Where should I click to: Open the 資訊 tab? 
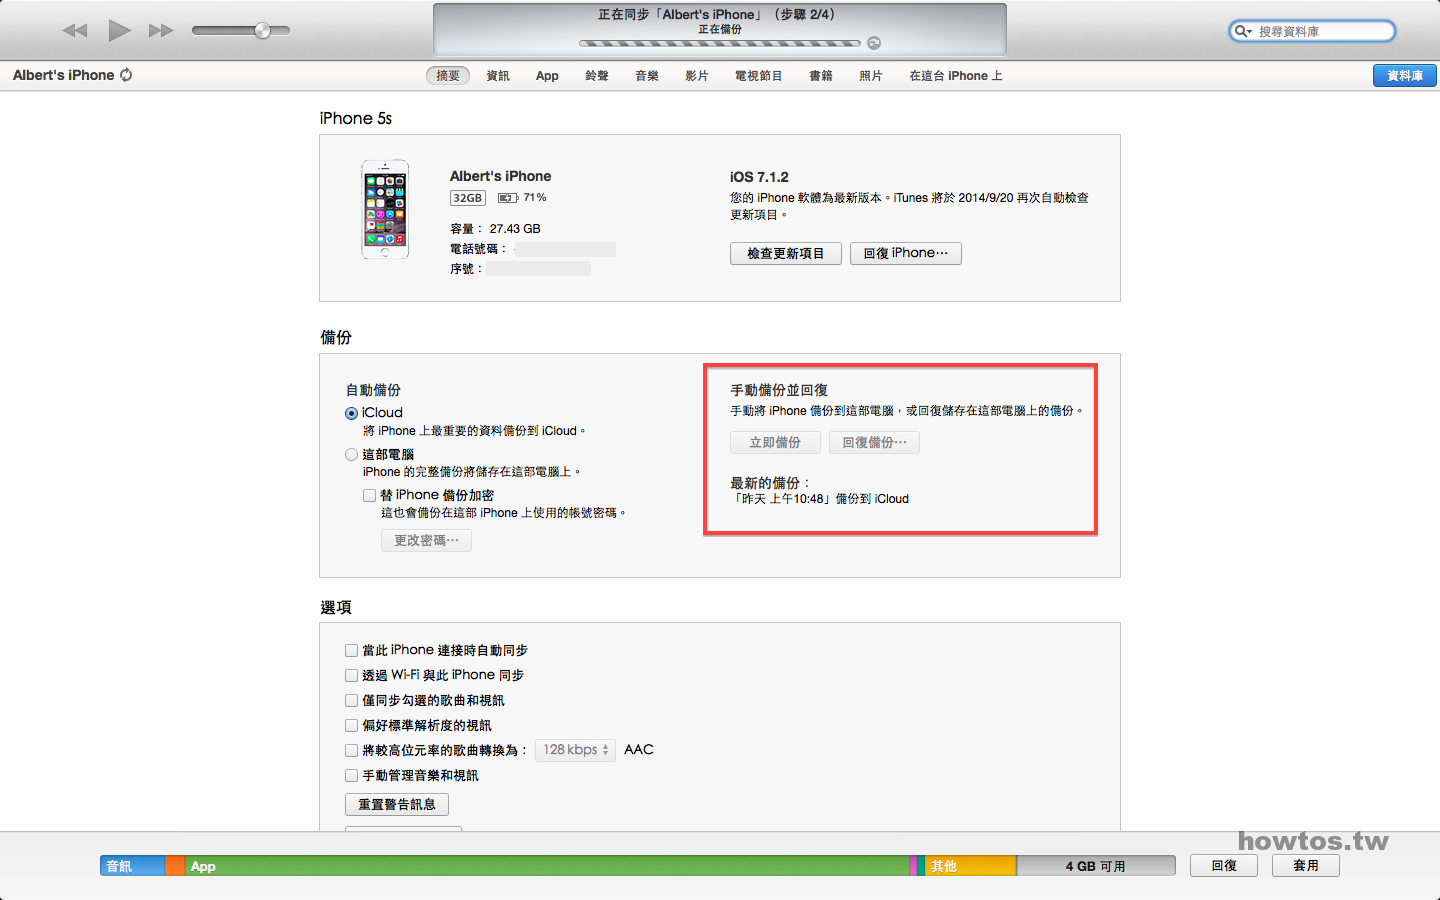point(498,76)
